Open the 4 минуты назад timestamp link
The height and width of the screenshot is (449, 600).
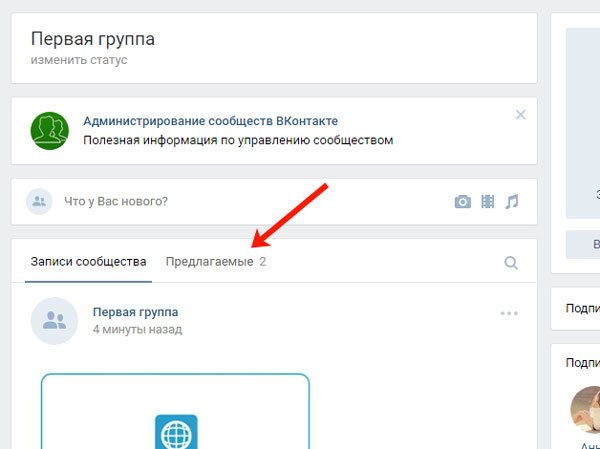pos(137,329)
